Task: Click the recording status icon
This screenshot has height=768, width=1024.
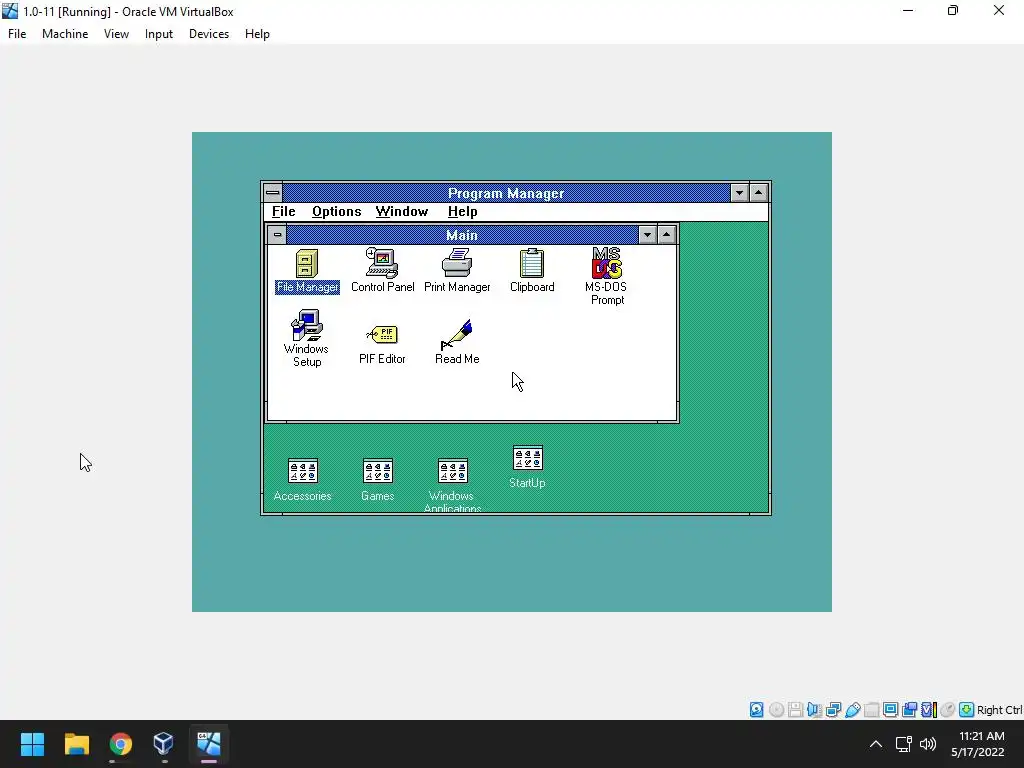Action: click(x=909, y=710)
